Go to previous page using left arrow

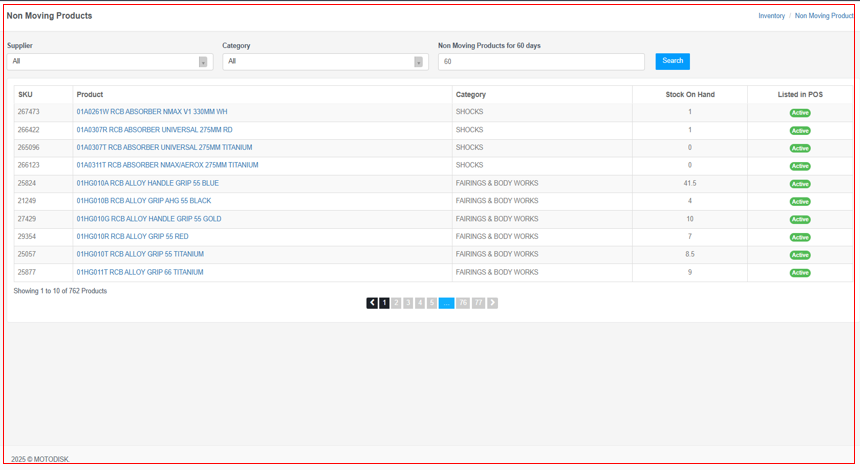(x=372, y=303)
